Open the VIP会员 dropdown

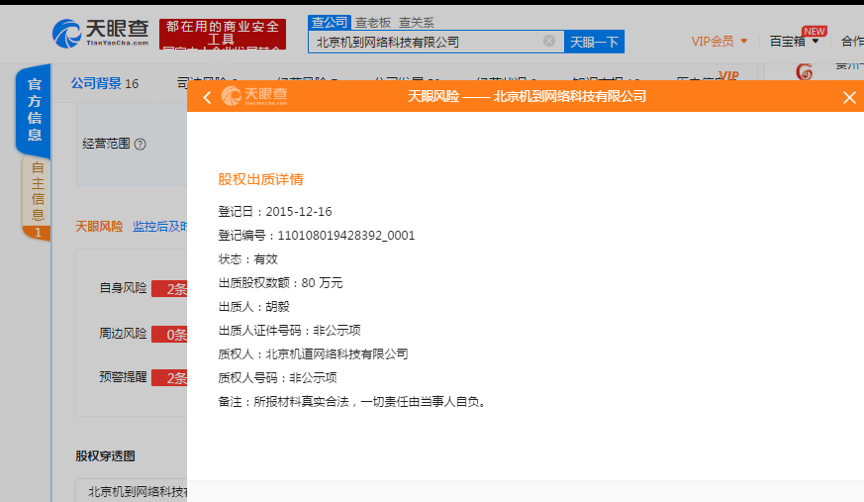tap(719, 41)
